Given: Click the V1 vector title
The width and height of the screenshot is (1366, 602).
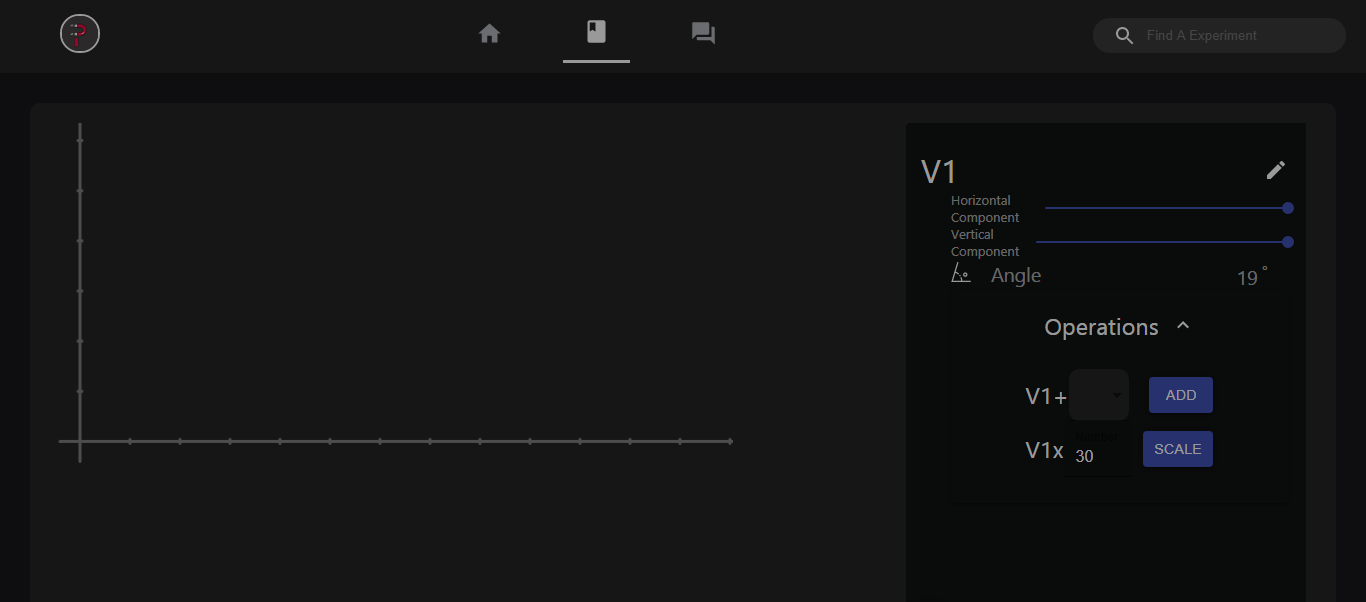Looking at the screenshot, I should point(939,172).
